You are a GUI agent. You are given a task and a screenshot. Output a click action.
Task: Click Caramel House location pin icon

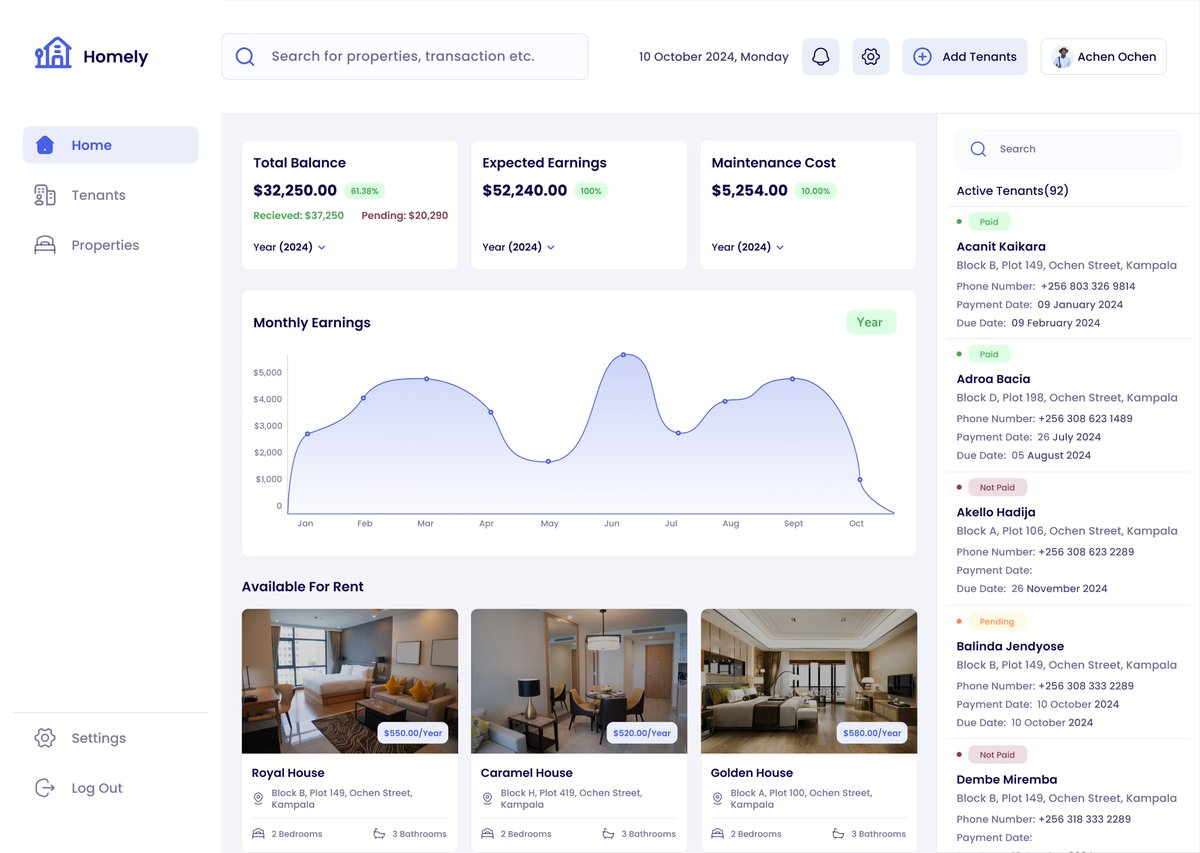(x=487, y=799)
